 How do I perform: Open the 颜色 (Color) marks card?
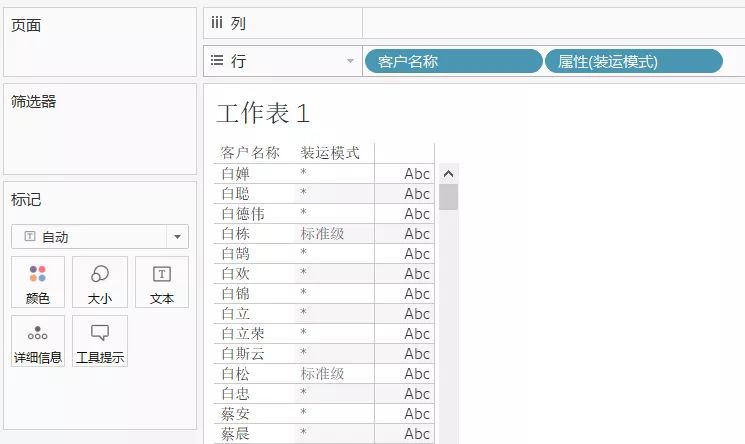click(x=38, y=282)
